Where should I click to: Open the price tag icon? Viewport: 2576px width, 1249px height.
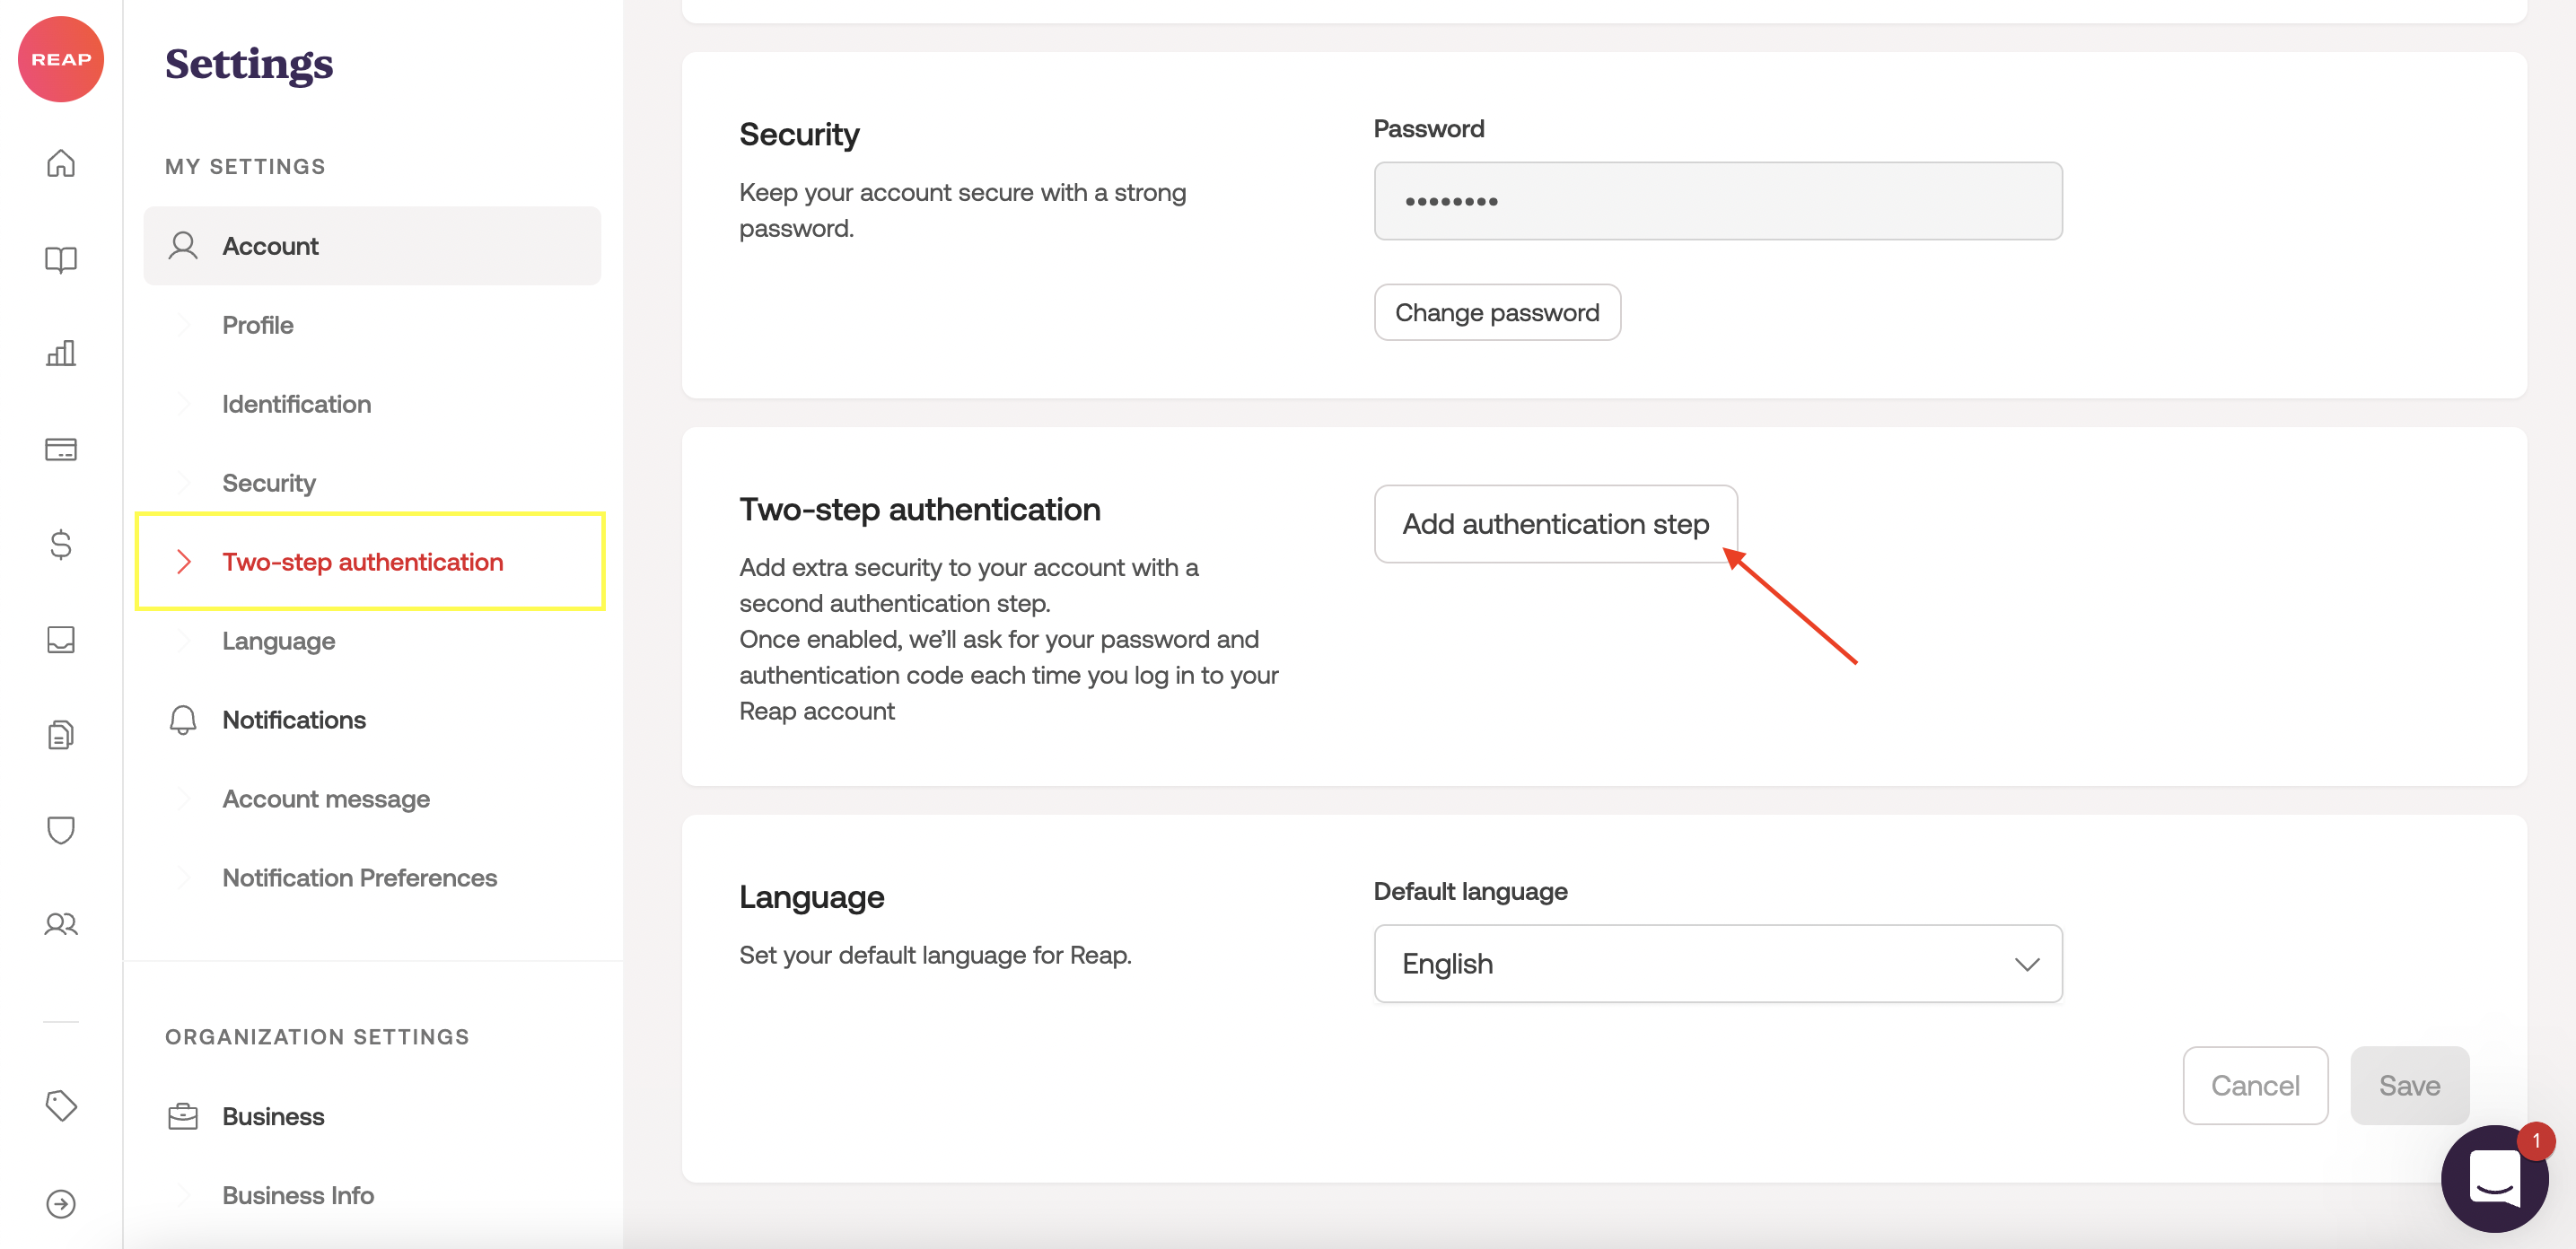pyautogui.click(x=61, y=1105)
